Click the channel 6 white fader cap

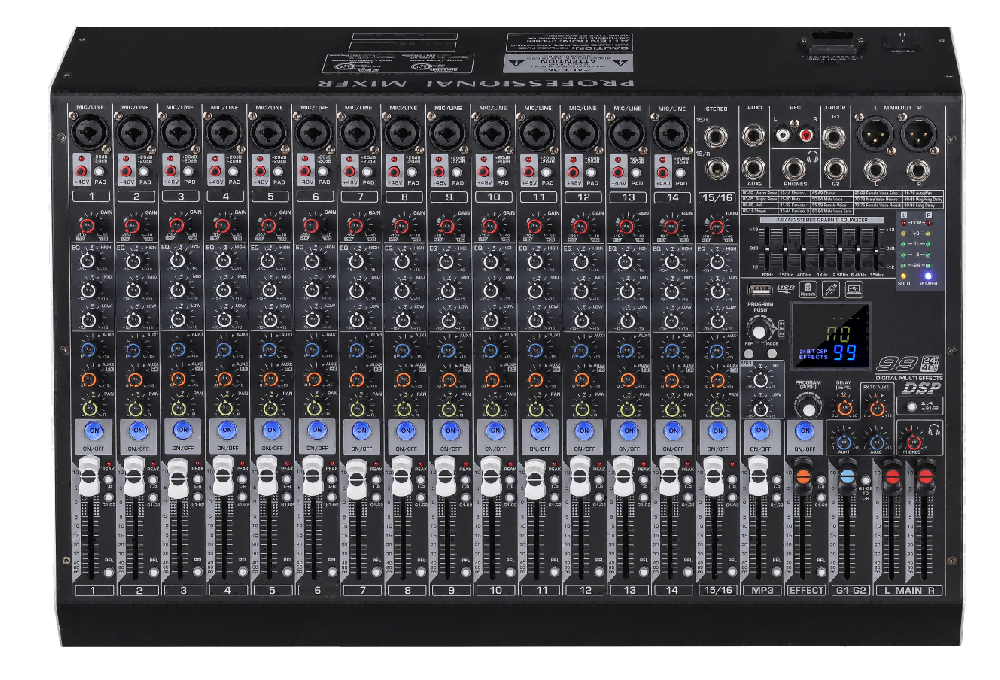click(x=313, y=480)
